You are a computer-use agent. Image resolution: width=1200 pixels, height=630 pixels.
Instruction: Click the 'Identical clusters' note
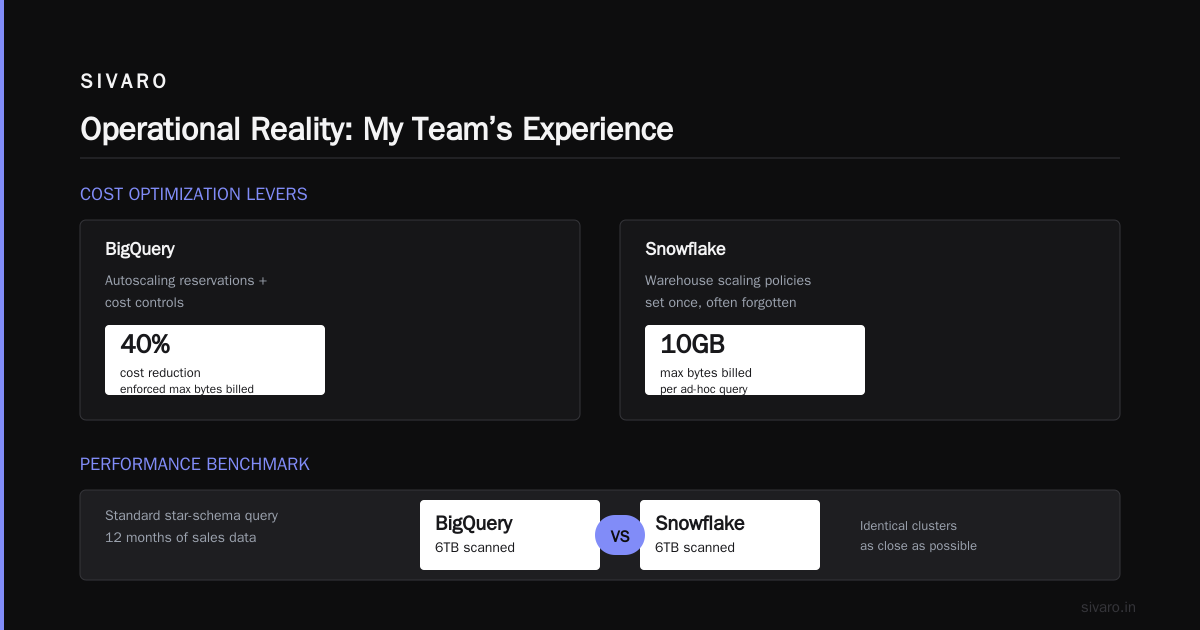908,525
